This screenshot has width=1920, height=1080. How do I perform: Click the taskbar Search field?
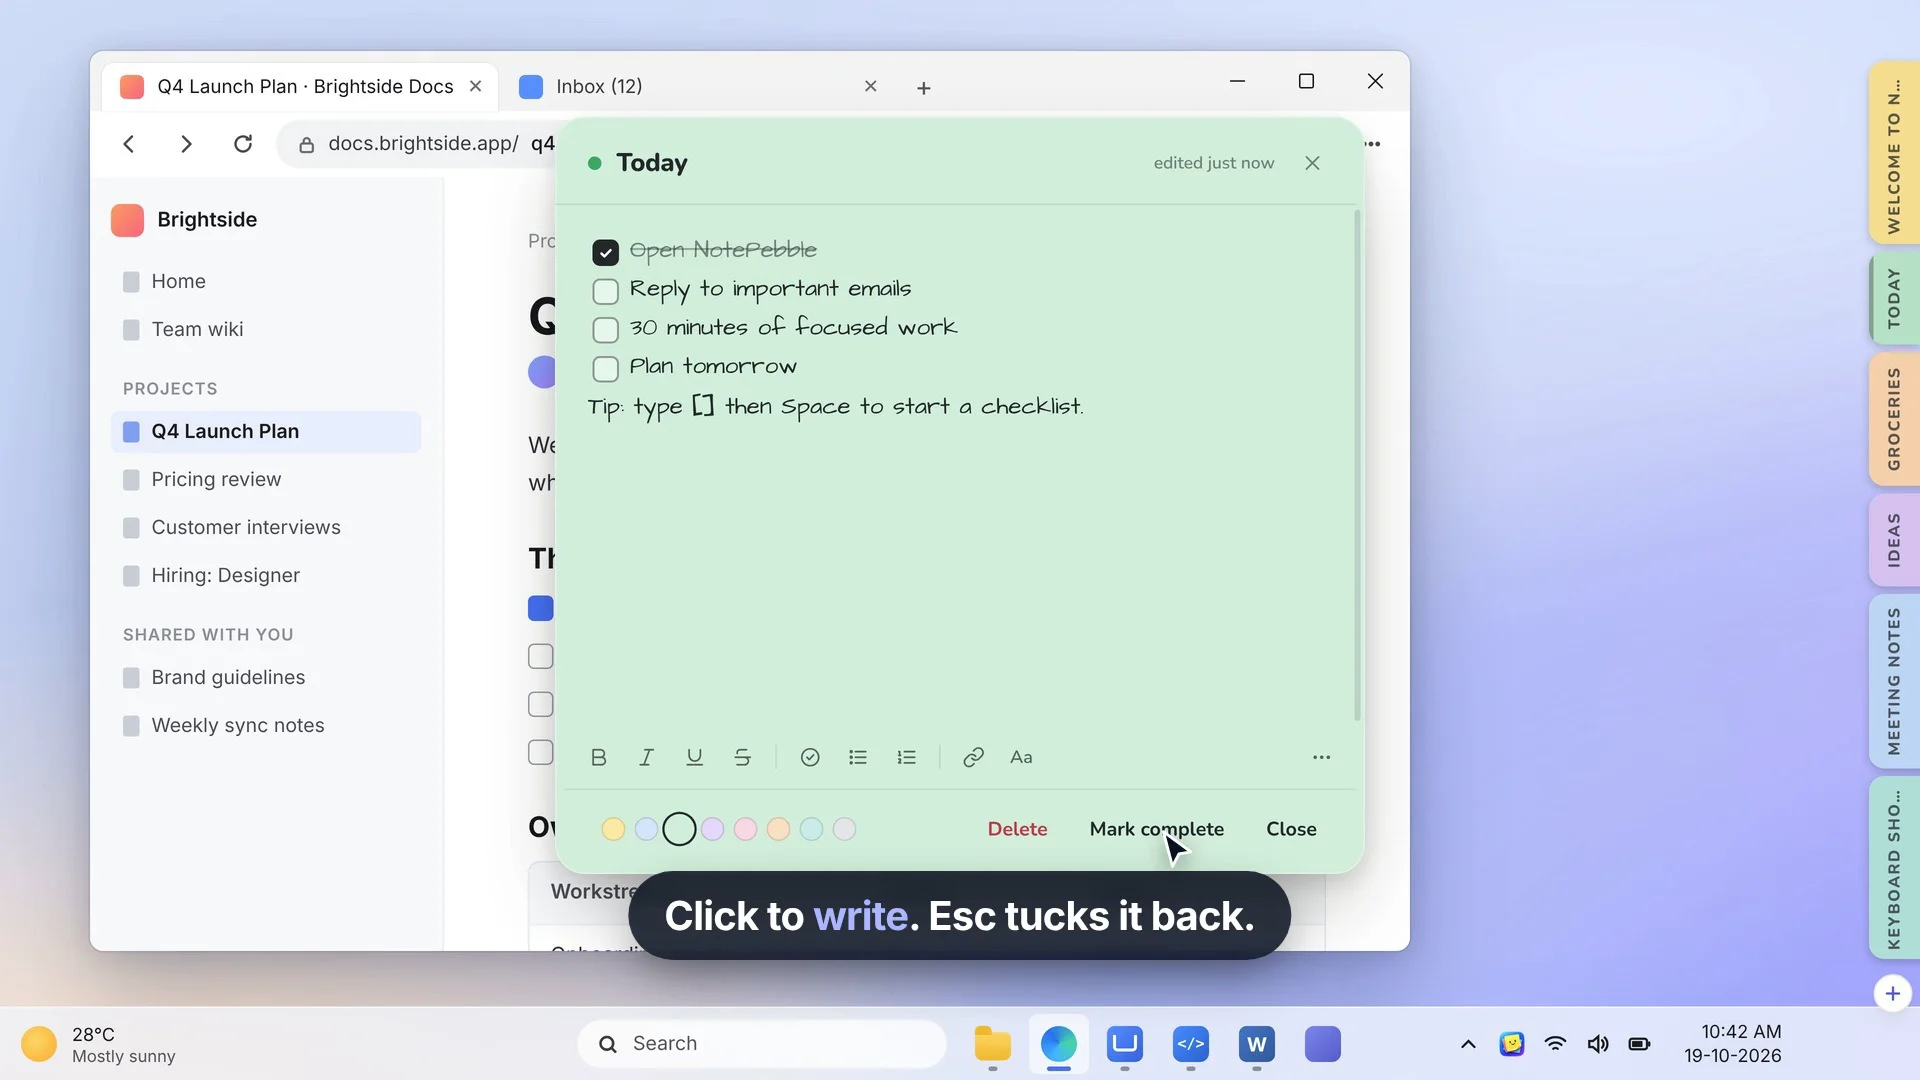click(762, 1044)
